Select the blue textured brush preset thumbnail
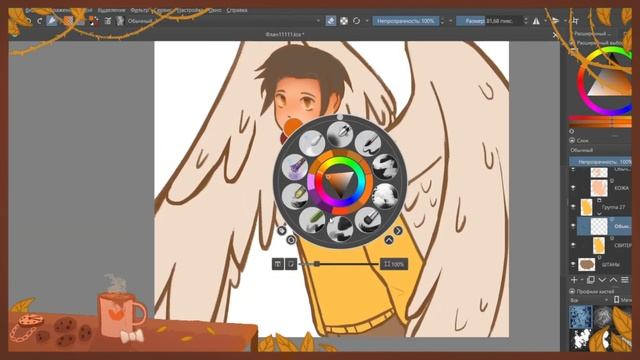This screenshot has width=640, height=360. (580, 316)
